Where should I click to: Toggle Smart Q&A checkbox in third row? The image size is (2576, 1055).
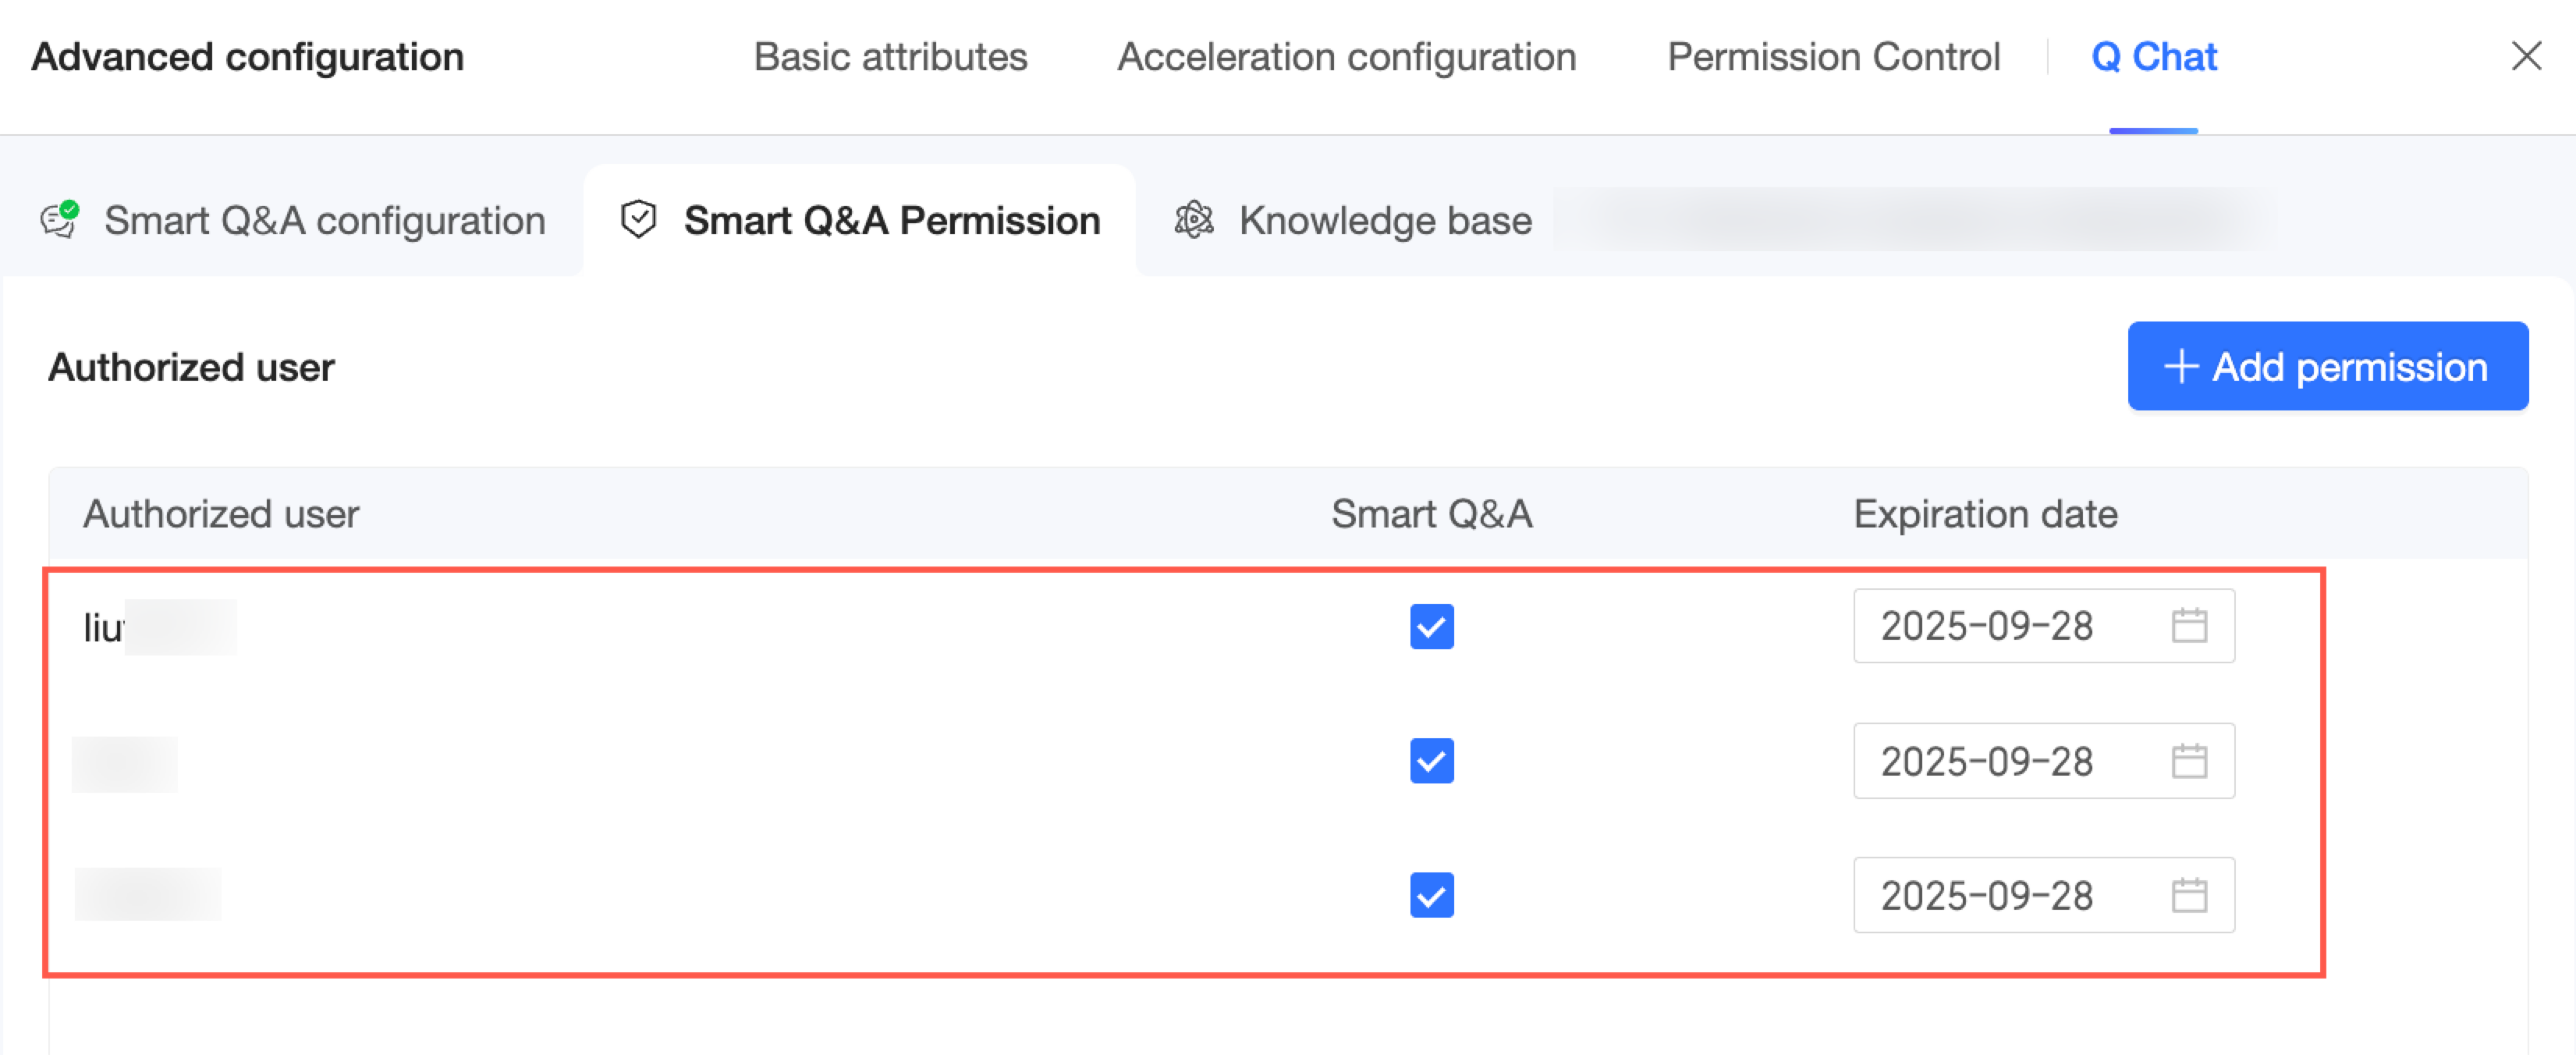1431,895
